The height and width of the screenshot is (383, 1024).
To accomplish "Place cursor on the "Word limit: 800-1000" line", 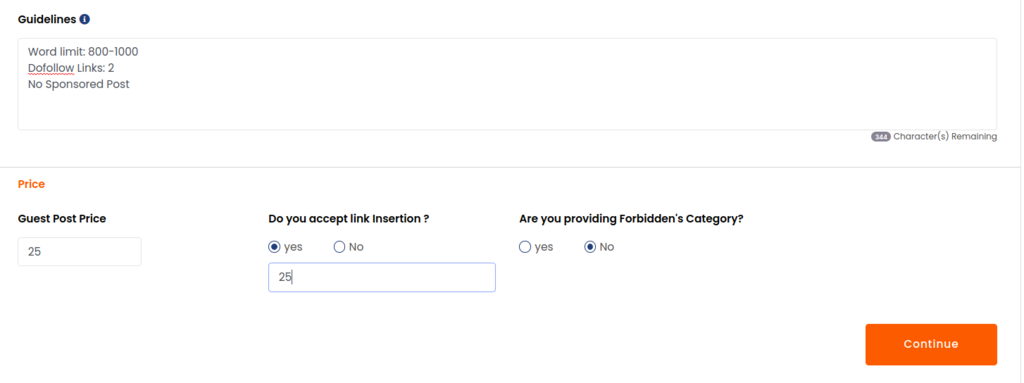I will click(83, 52).
